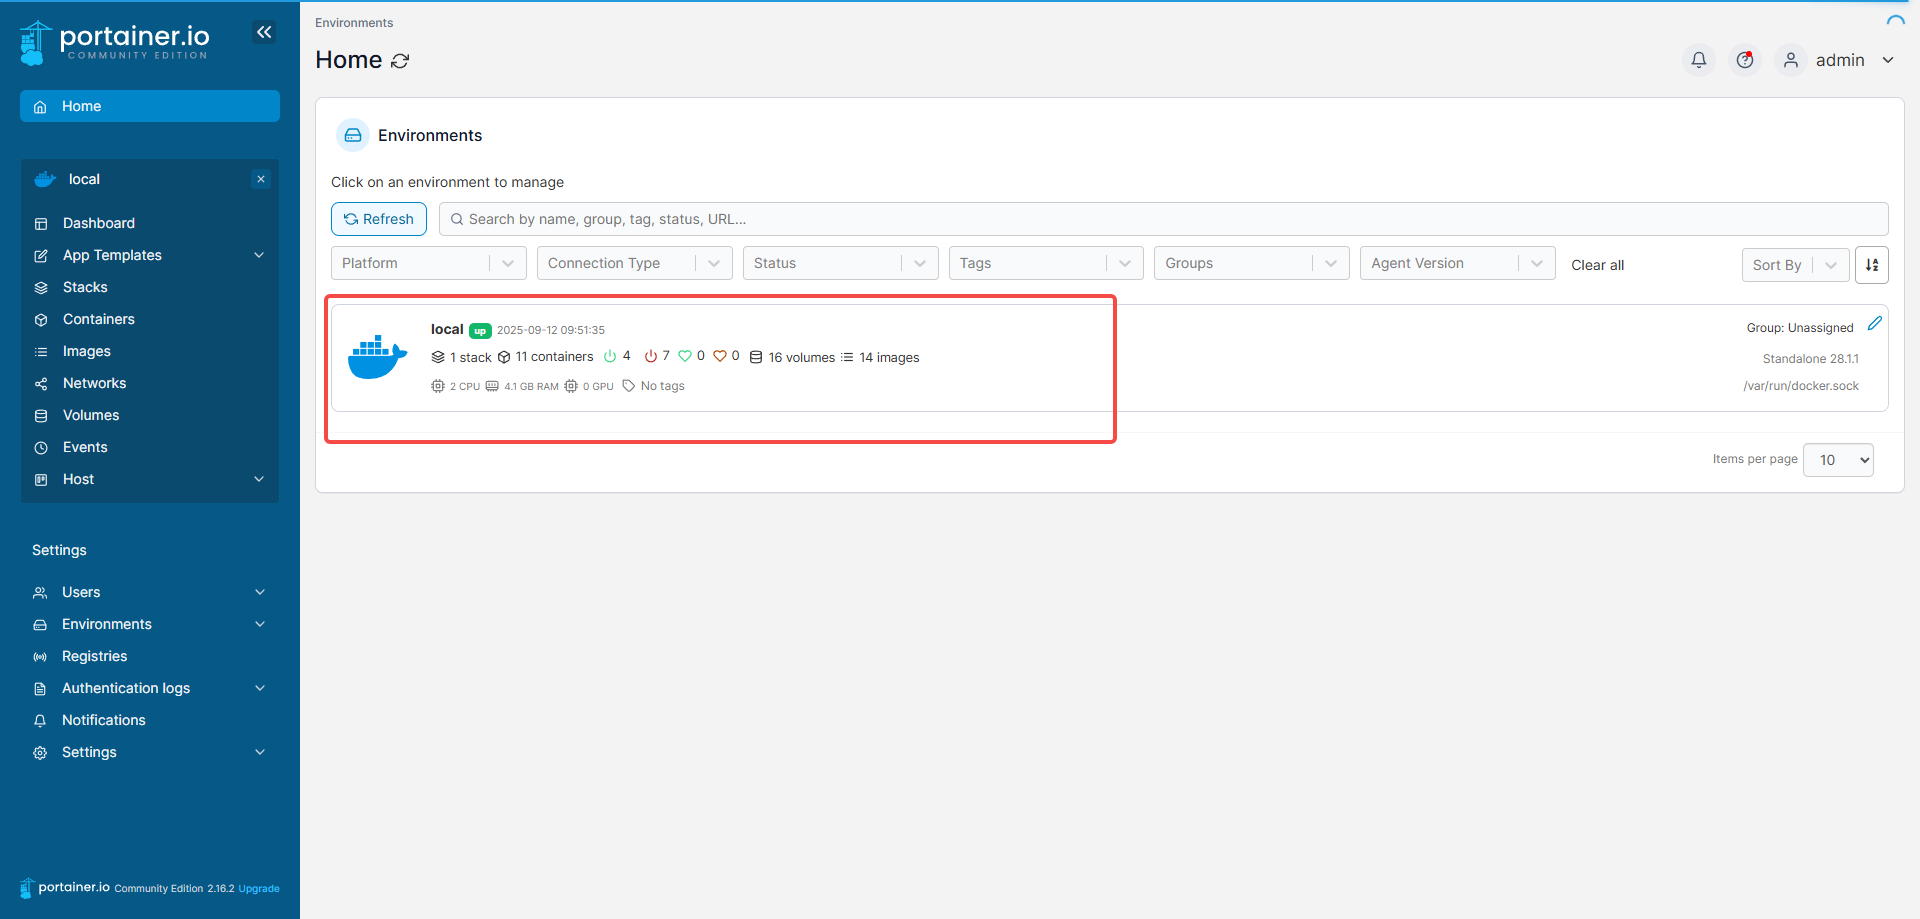Click the Home item in the sidebar
Screen dimensions: 1920x919
tap(150, 106)
